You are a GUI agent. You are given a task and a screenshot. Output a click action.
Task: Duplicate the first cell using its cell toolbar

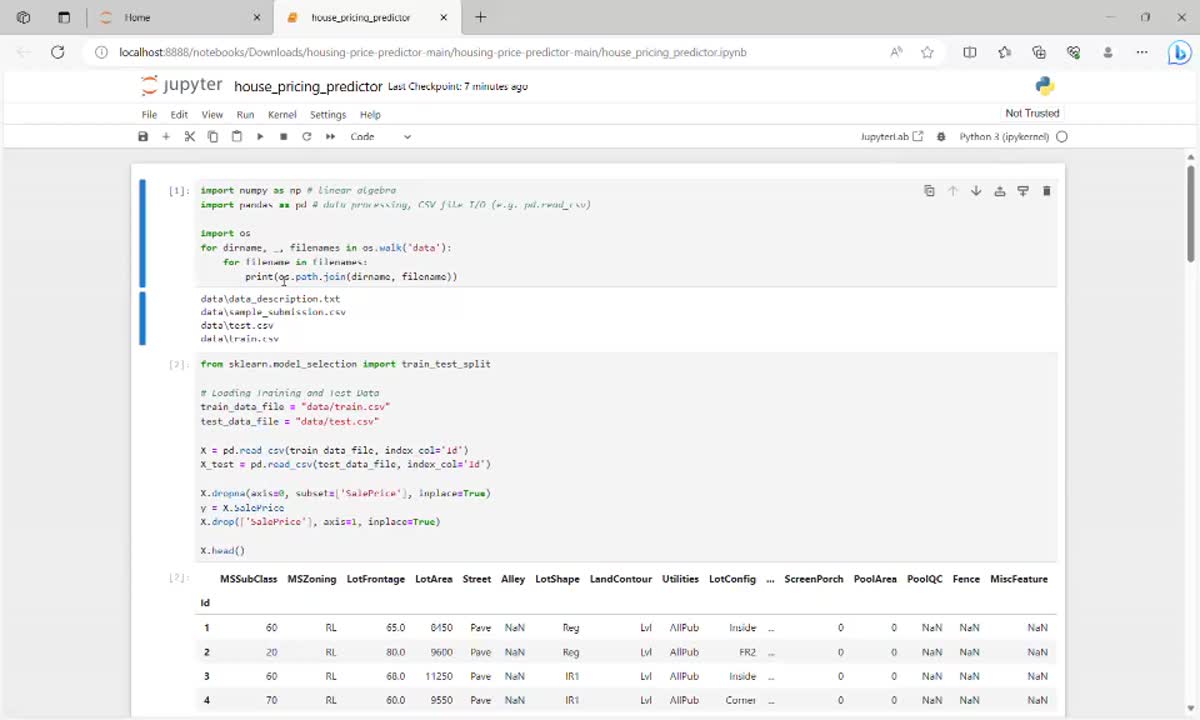(929, 191)
